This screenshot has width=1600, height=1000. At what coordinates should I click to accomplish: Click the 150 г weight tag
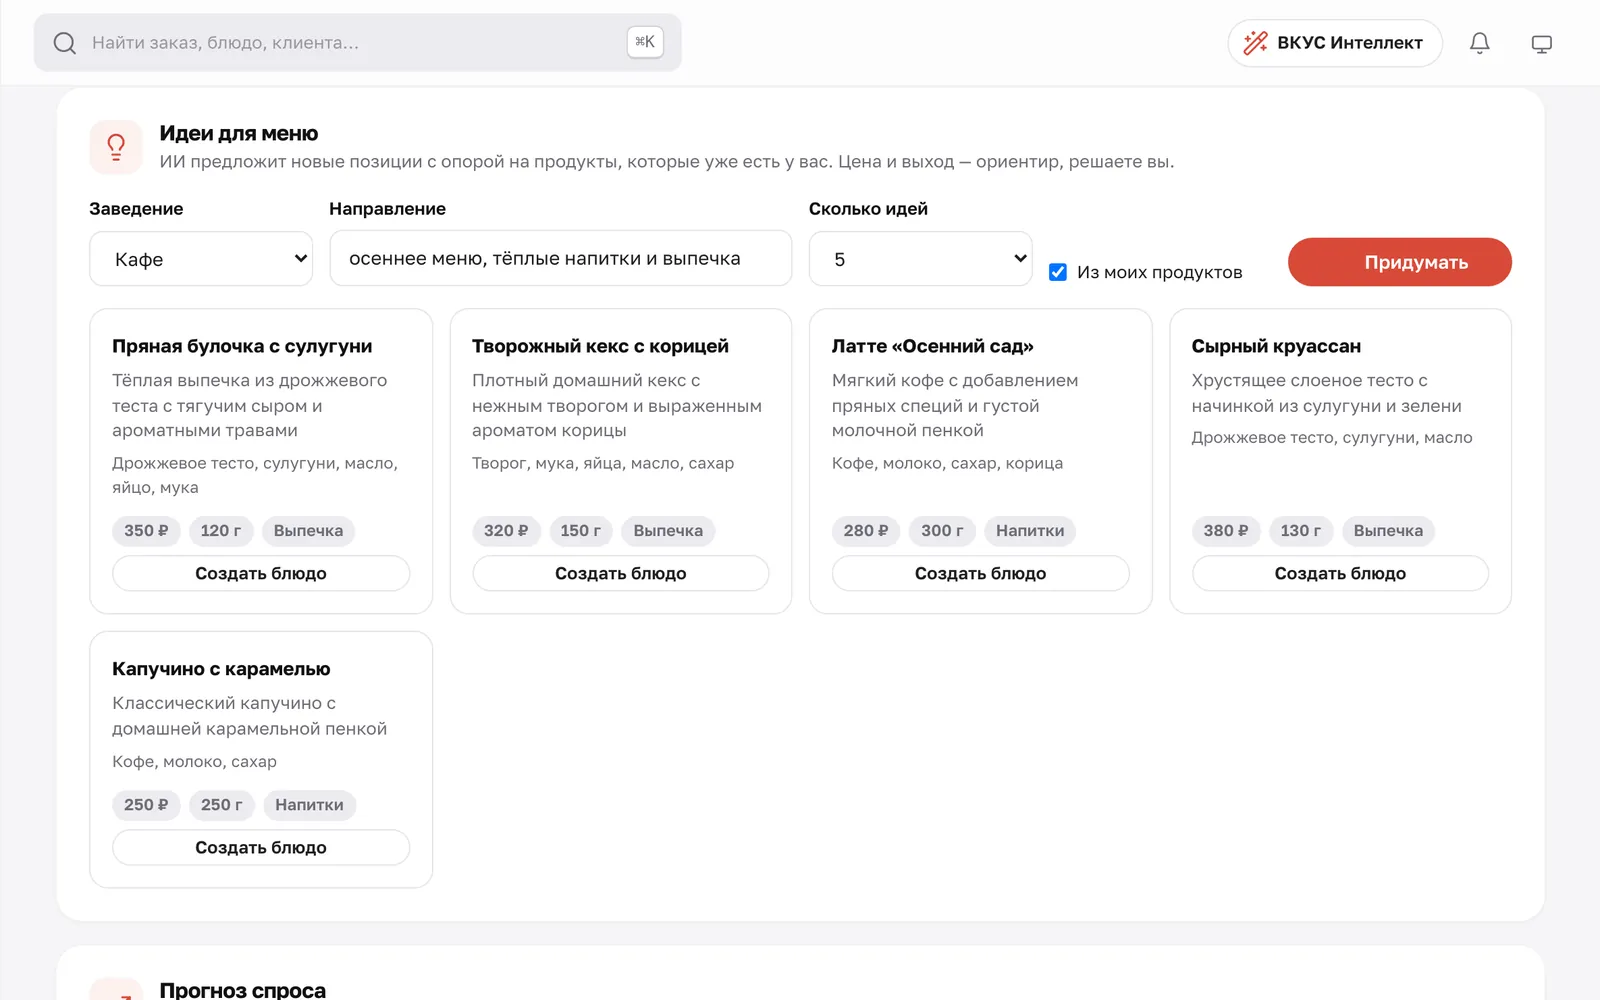[581, 531]
